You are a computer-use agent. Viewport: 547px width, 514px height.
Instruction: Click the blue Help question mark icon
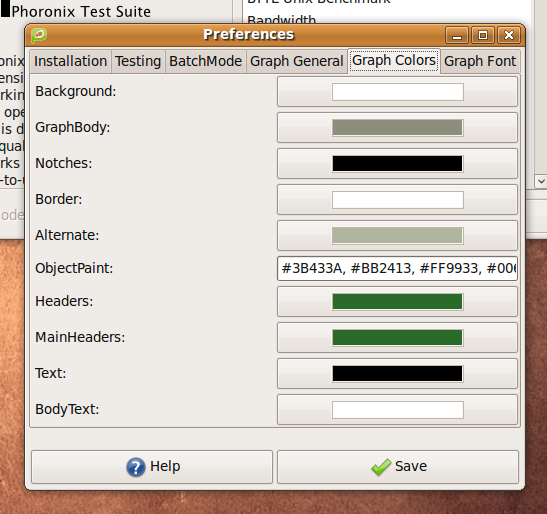click(x=136, y=467)
